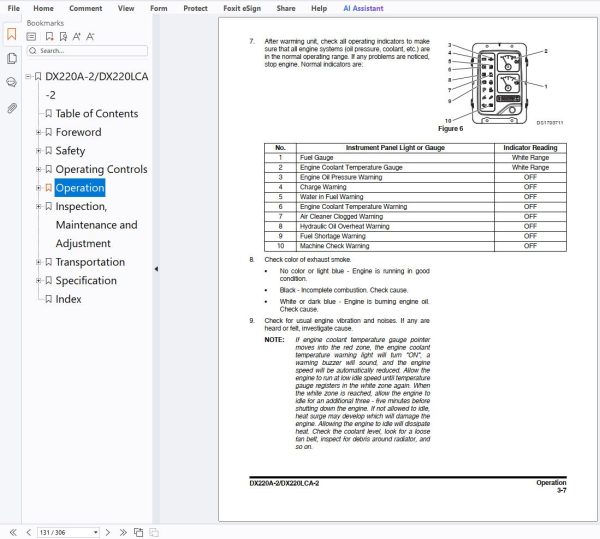Open the Comments panel icon in sidebar
The image size is (600, 539).
[11, 82]
